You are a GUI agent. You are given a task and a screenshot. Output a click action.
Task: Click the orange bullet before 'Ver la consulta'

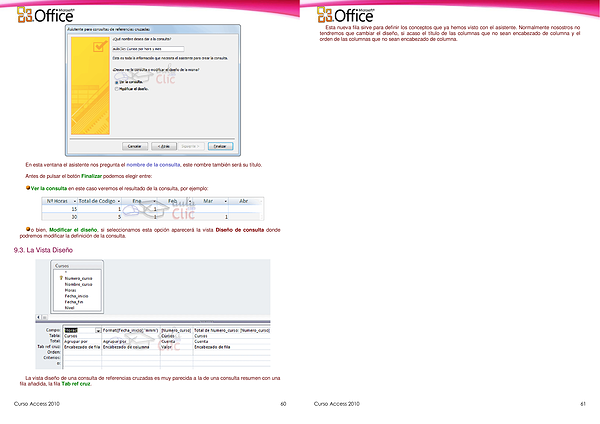(27, 188)
